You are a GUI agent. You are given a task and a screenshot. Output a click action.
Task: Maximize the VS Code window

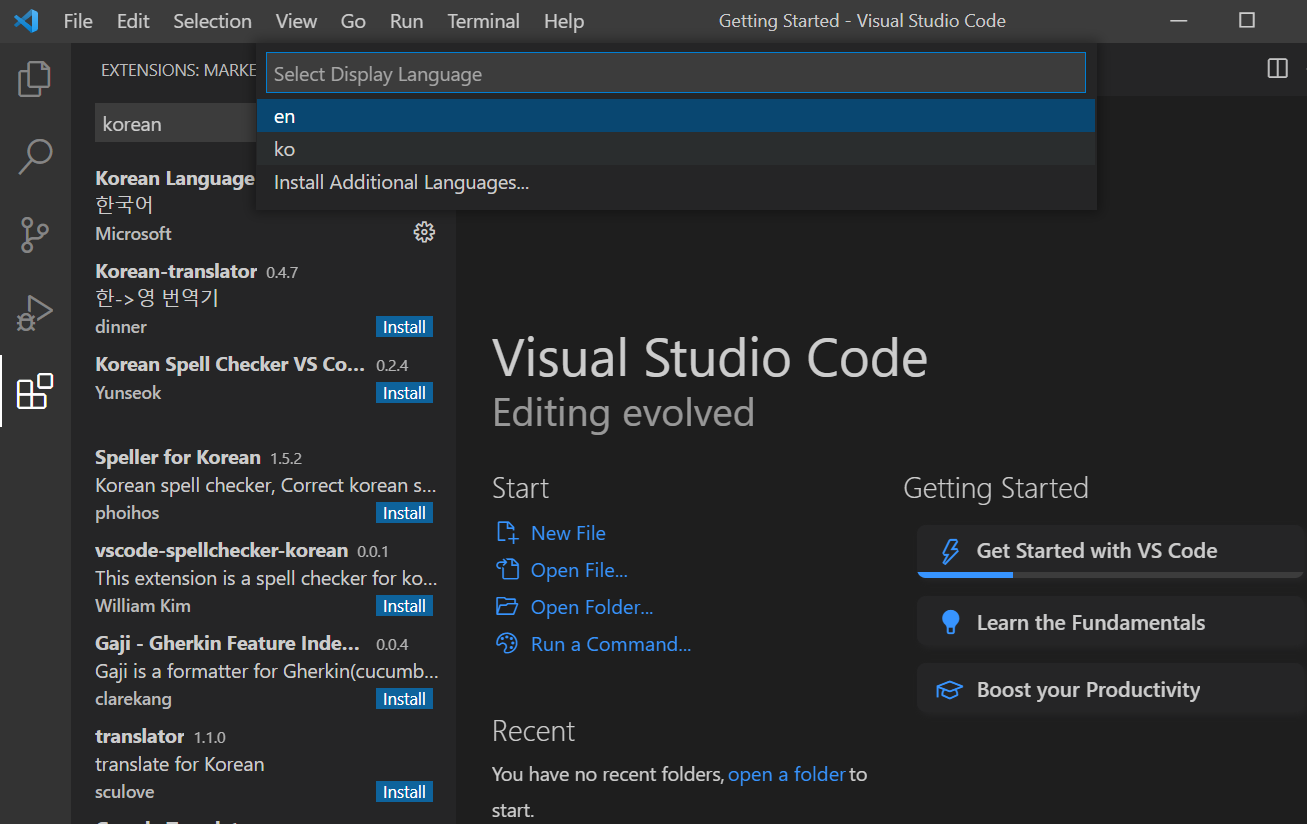(1246, 20)
